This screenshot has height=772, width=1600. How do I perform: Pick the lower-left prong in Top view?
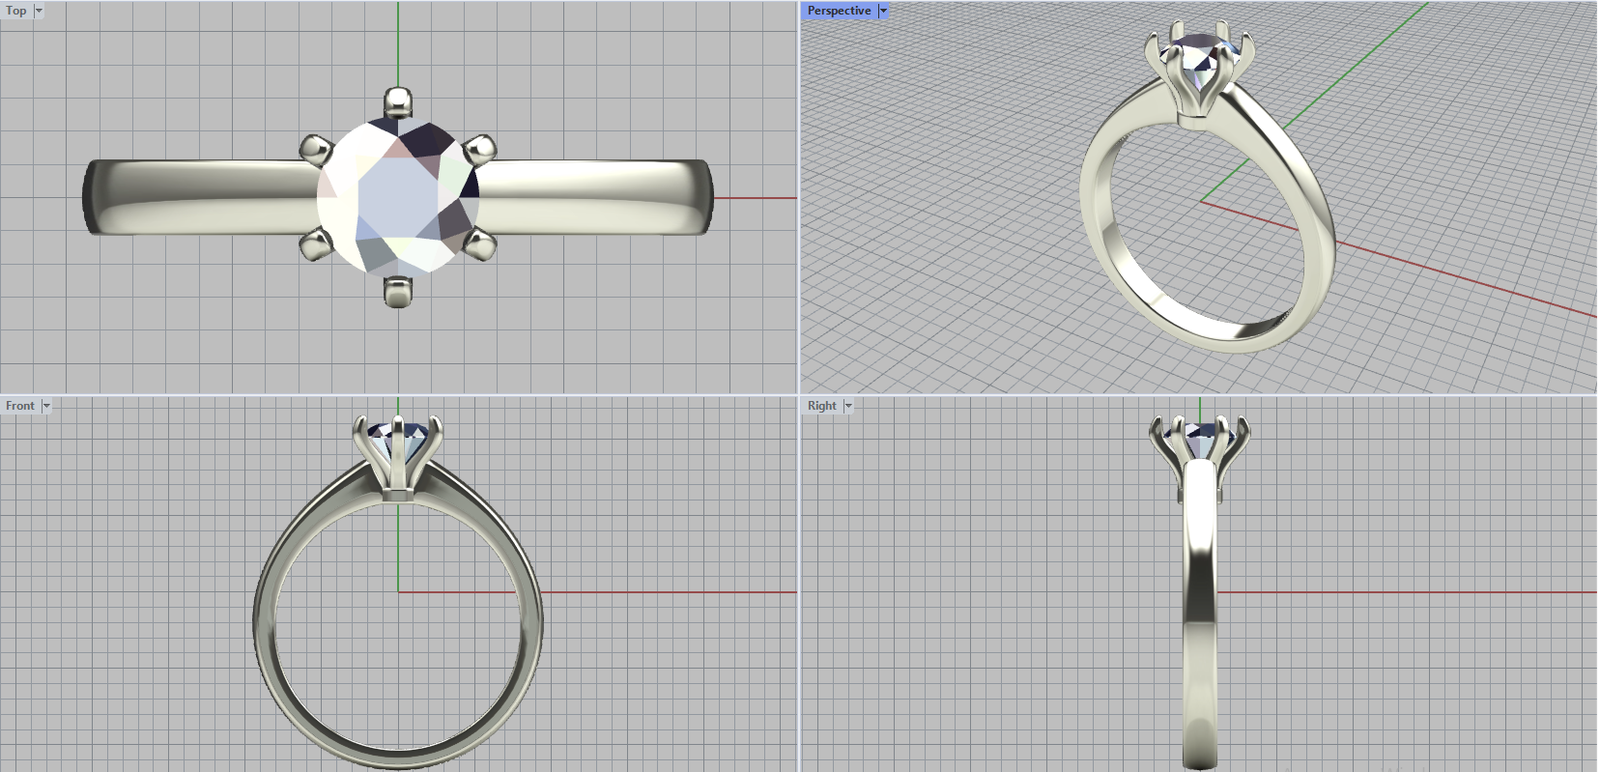(317, 243)
